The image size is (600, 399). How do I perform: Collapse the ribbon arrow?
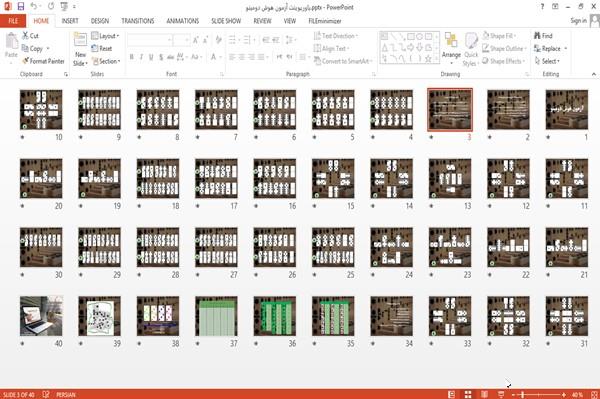(594, 74)
